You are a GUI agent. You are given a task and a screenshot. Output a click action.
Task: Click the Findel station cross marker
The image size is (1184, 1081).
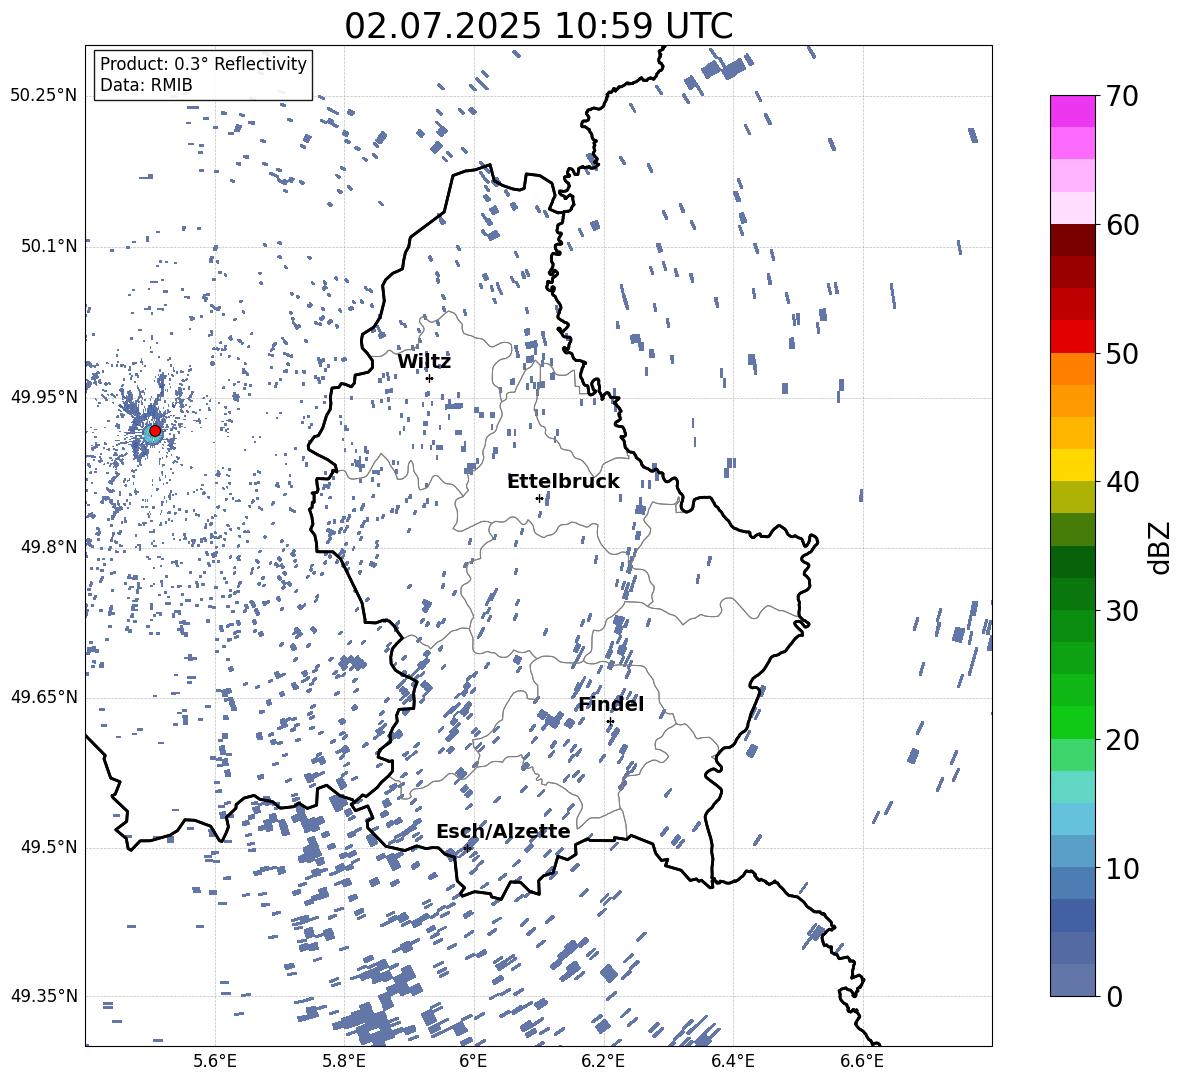coord(610,722)
